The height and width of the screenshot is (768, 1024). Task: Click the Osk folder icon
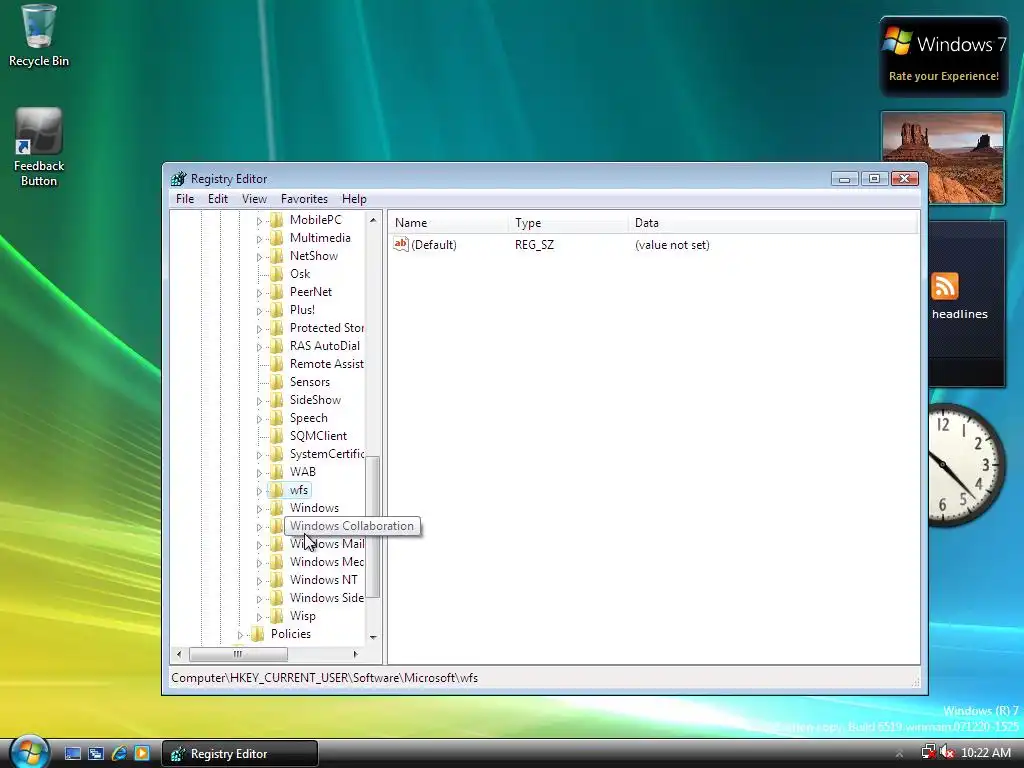tap(277, 274)
